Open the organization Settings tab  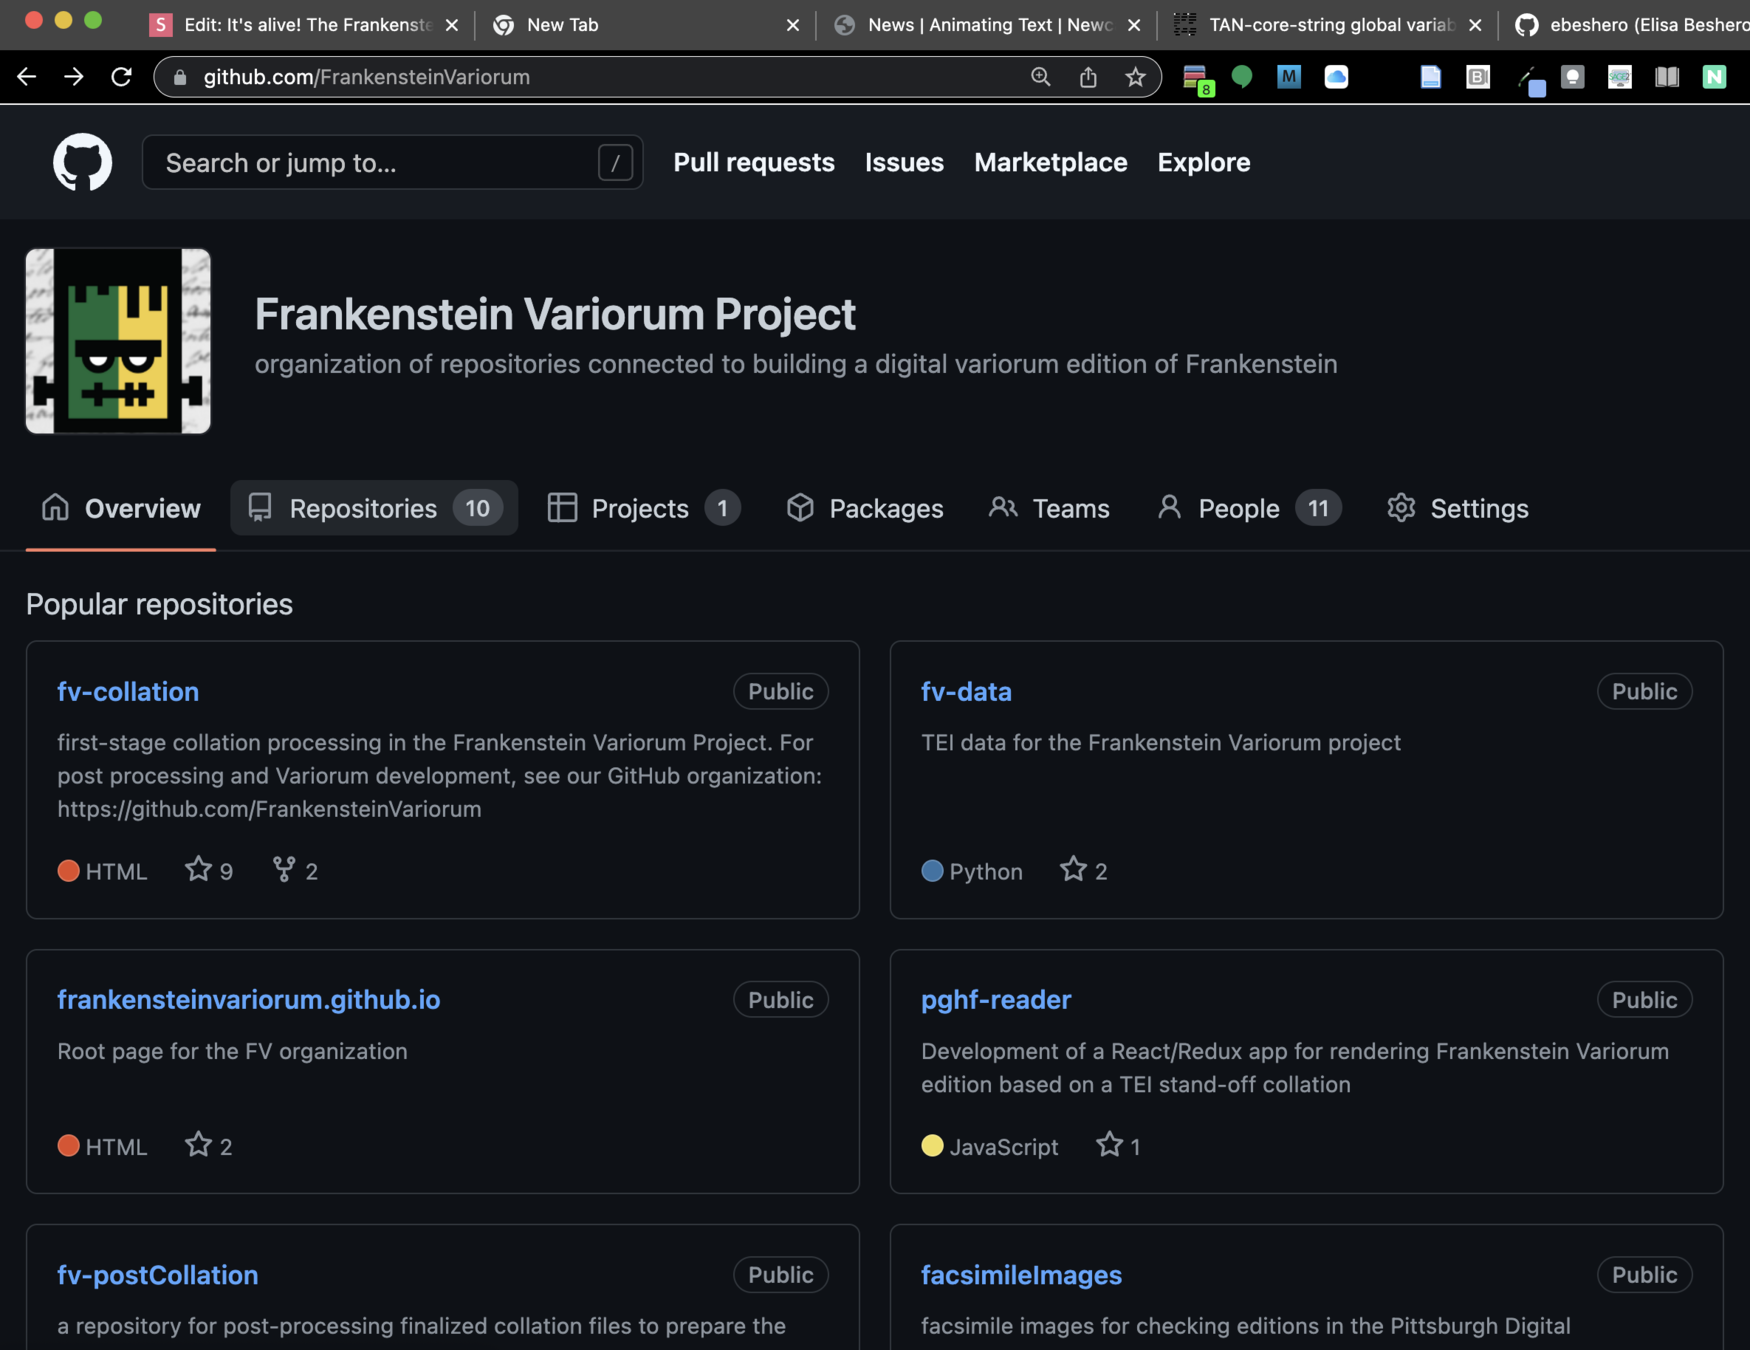[x=1458, y=508]
